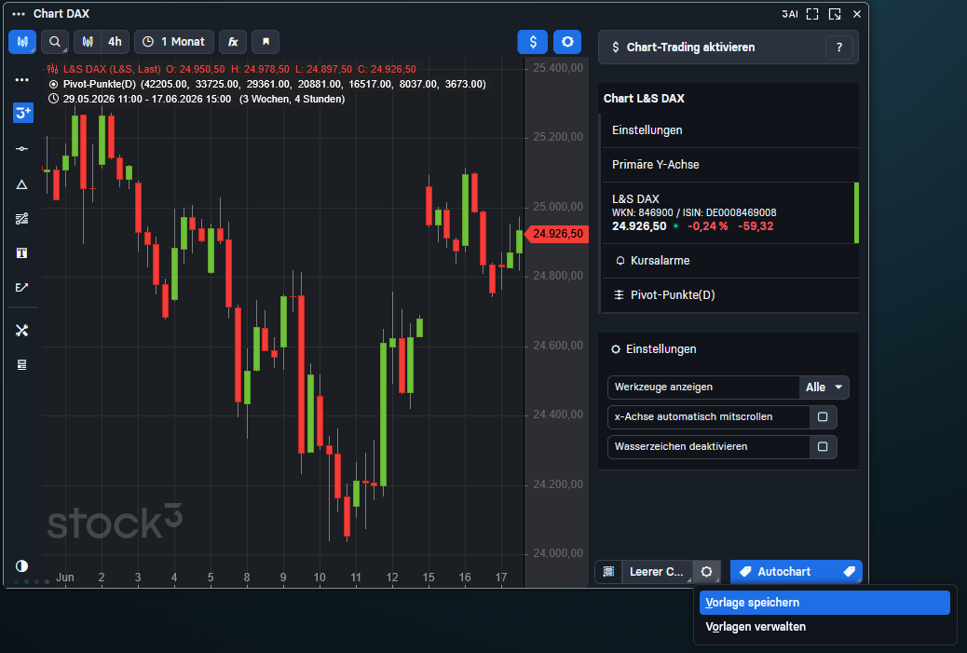This screenshot has width=967, height=653.
Task: Open the three-dot menu beside Chart DAX title
Action: coord(19,14)
